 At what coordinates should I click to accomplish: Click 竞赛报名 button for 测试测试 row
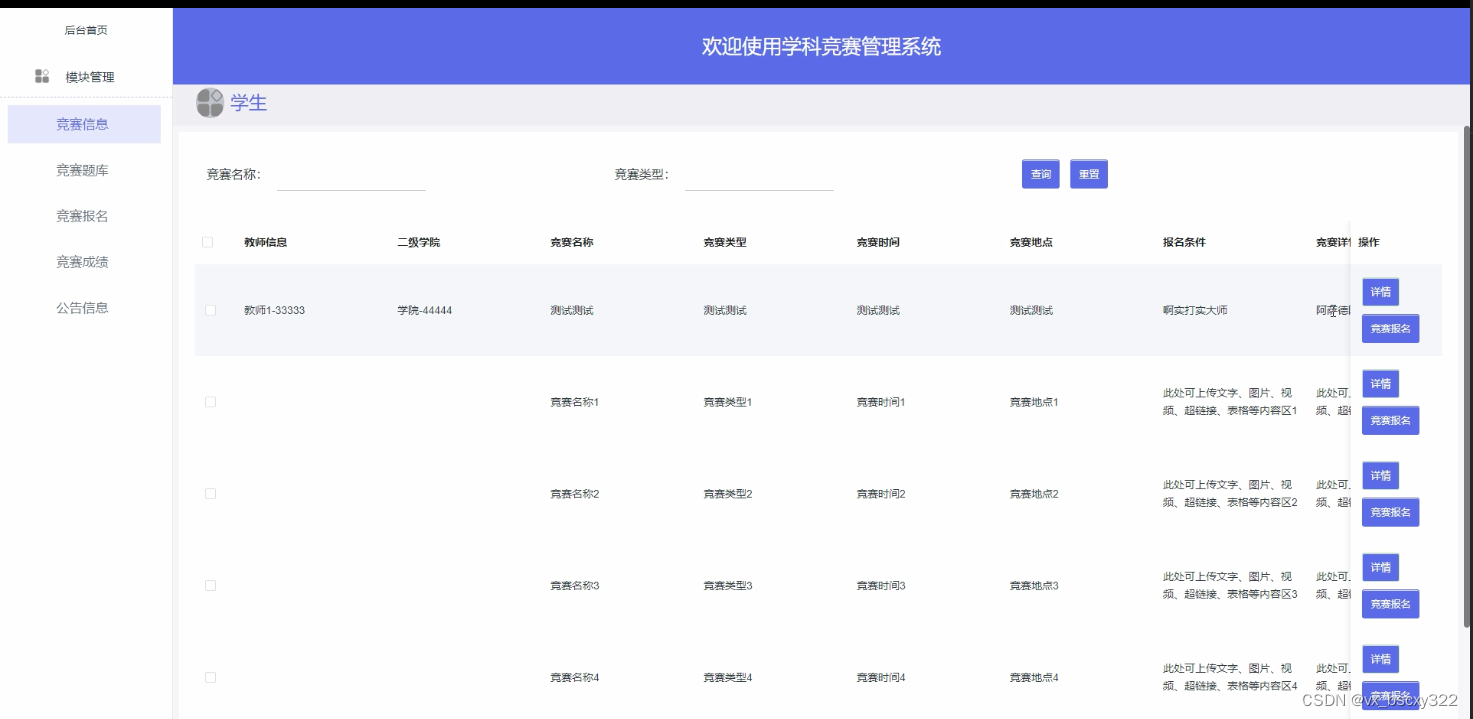pyautogui.click(x=1391, y=328)
